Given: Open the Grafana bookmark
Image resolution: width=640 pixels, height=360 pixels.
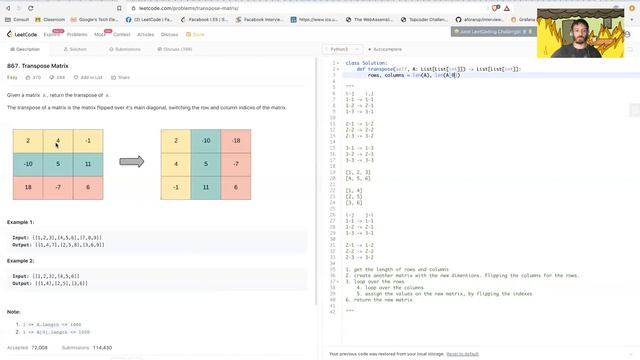Looking at the screenshot, I should pos(523,19).
